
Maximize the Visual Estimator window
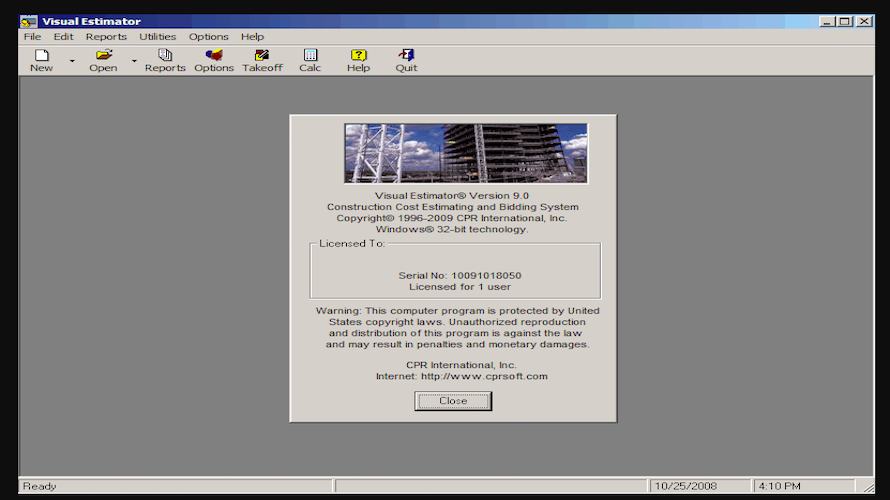click(846, 21)
